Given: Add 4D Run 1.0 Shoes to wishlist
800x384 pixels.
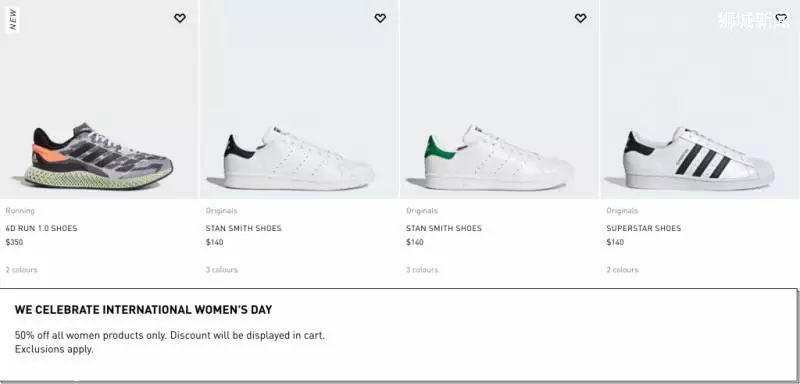Looking at the screenshot, I should click(x=180, y=18).
